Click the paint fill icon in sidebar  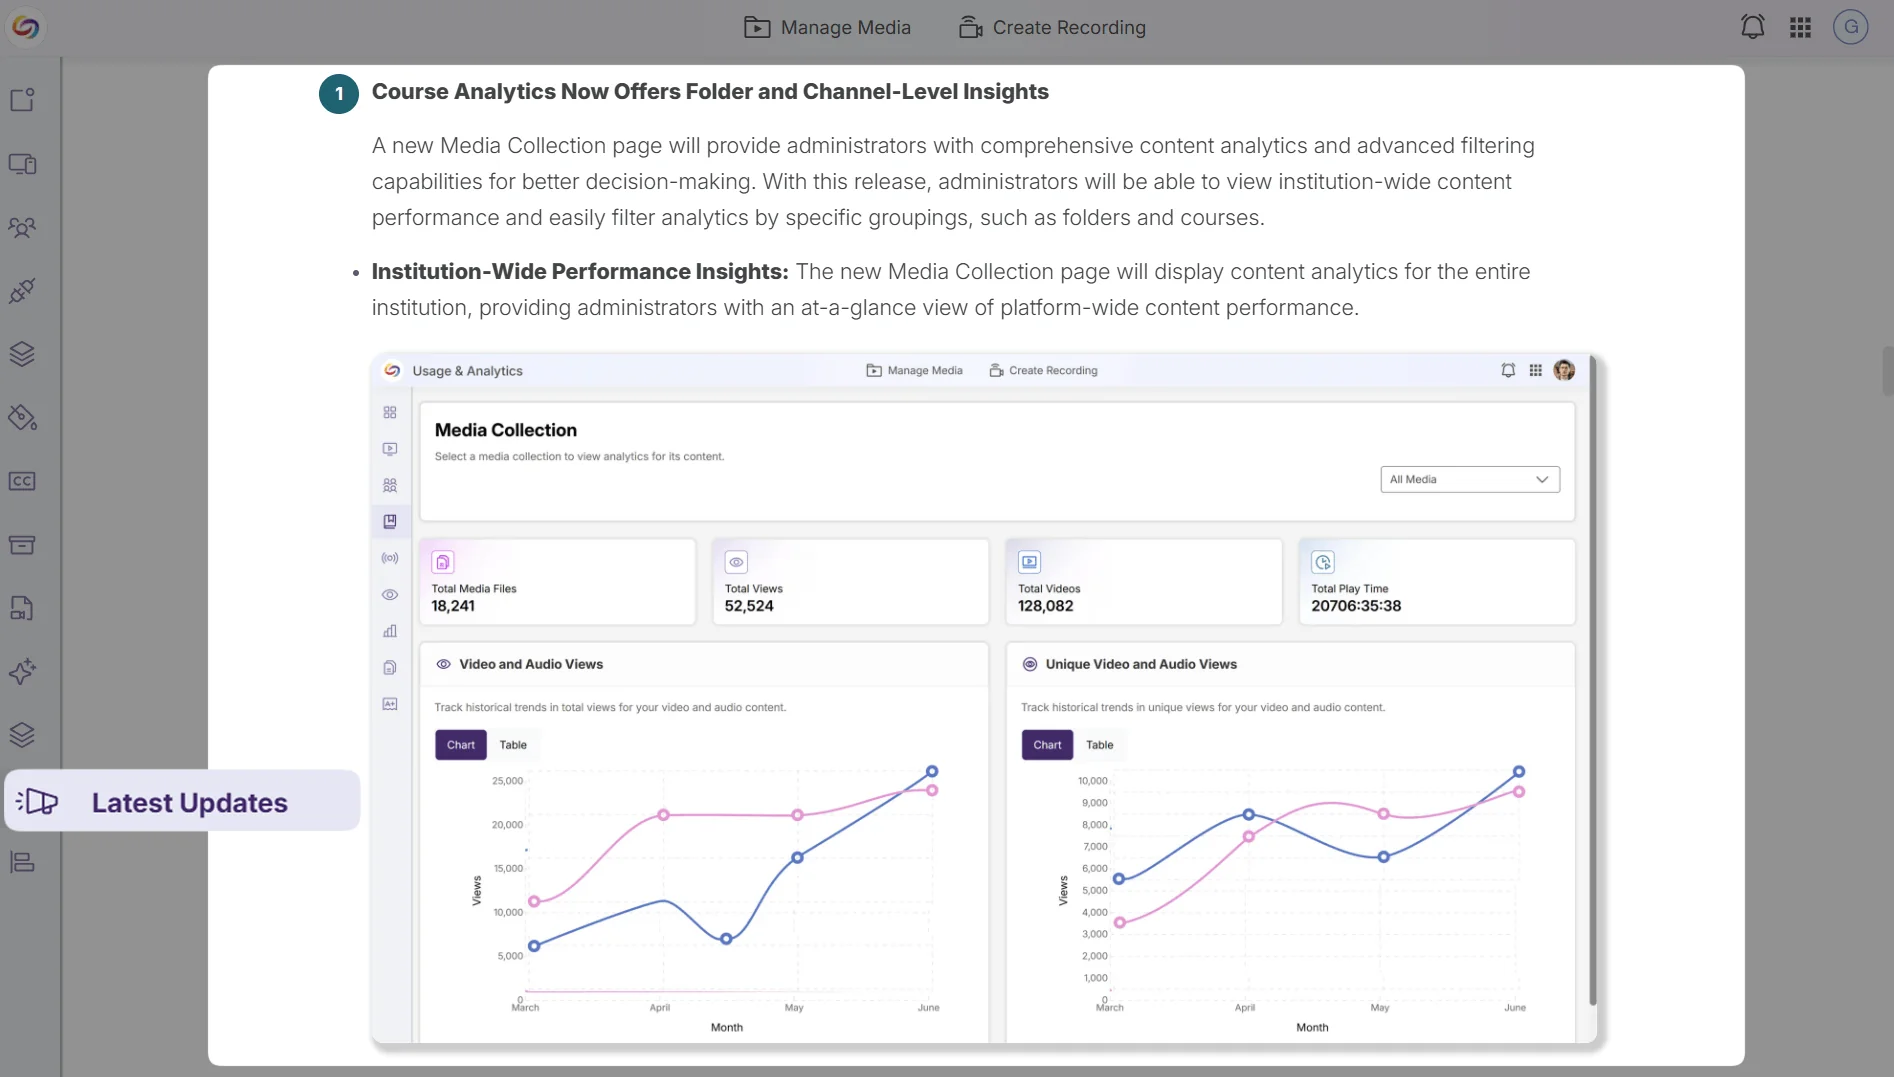(23, 417)
